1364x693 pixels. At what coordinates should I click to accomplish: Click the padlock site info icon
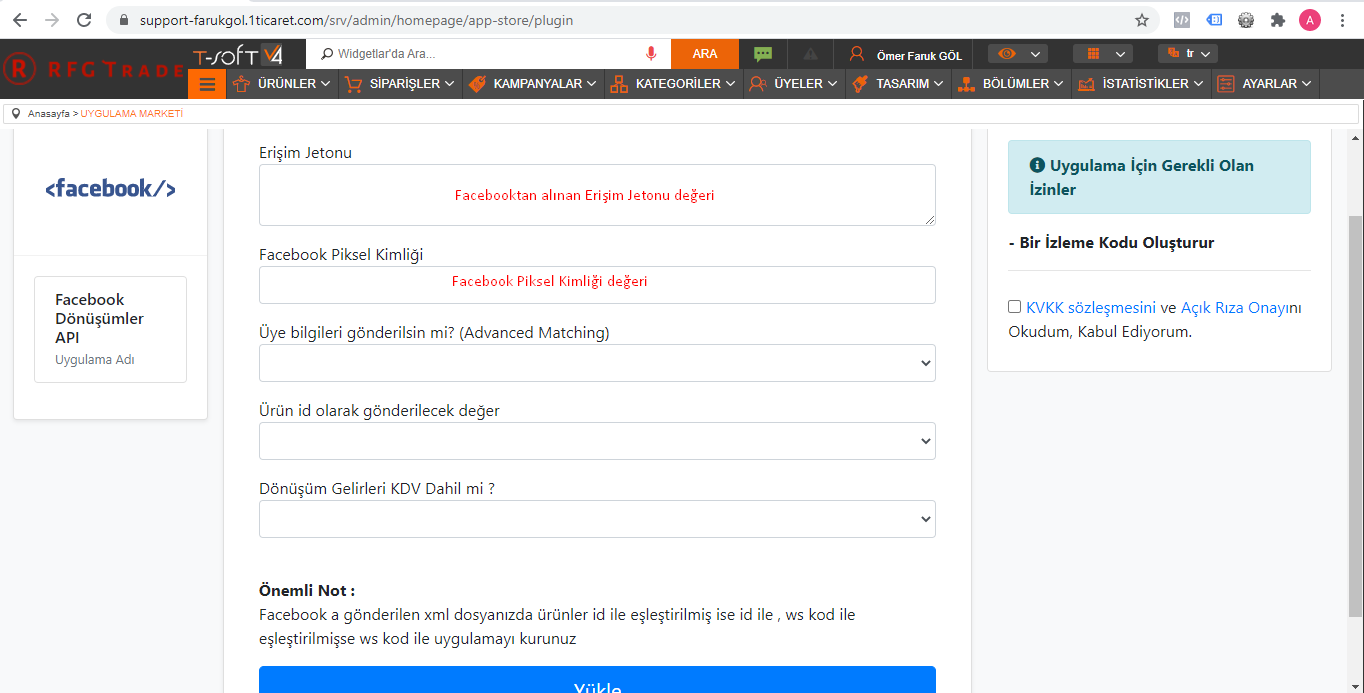pos(124,20)
